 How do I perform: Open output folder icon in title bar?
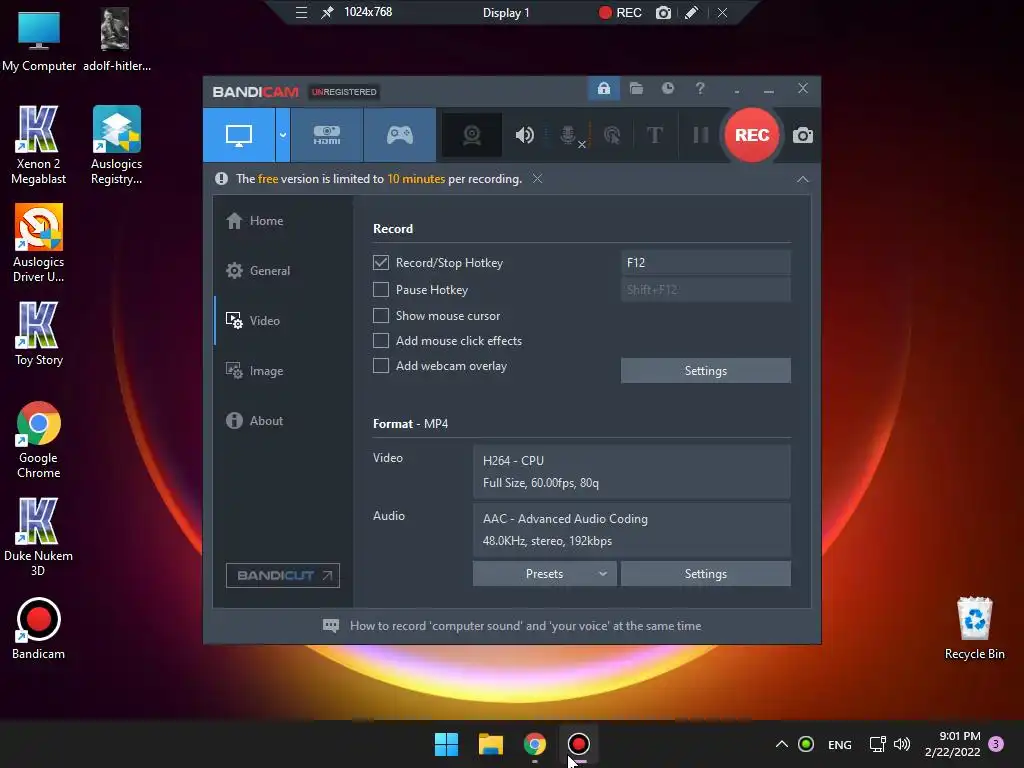click(x=636, y=89)
